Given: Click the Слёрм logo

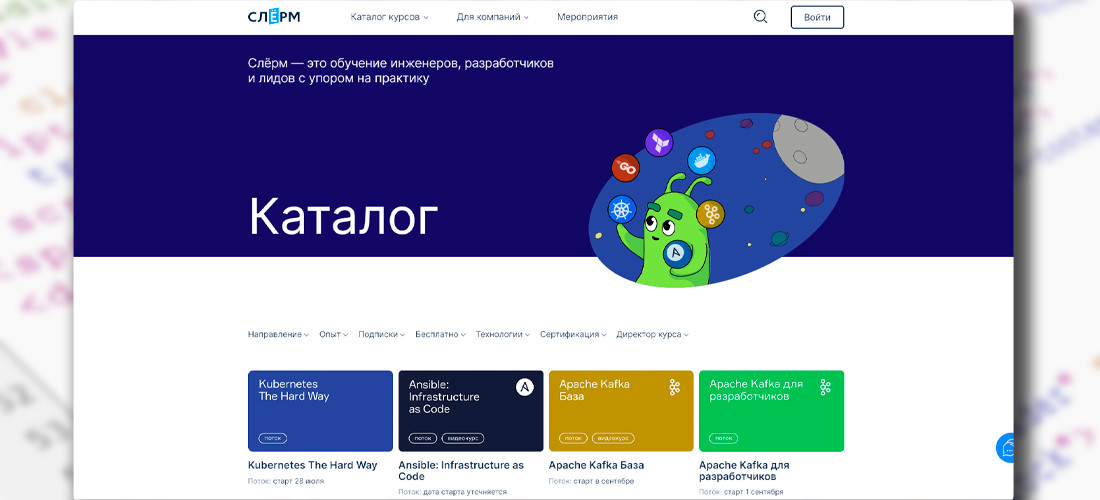Looking at the screenshot, I should click(x=274, y=17).
